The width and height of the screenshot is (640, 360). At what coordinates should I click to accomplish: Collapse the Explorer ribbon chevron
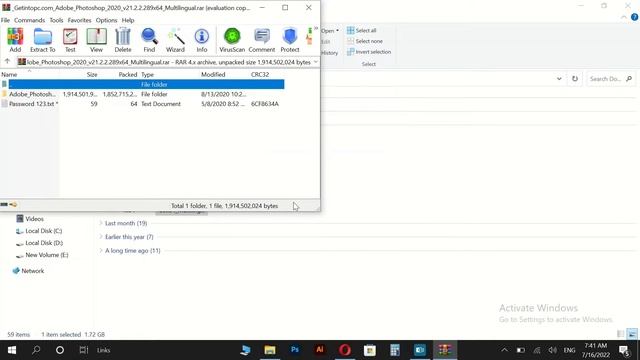pyautogui.click(x=624, y=17)
